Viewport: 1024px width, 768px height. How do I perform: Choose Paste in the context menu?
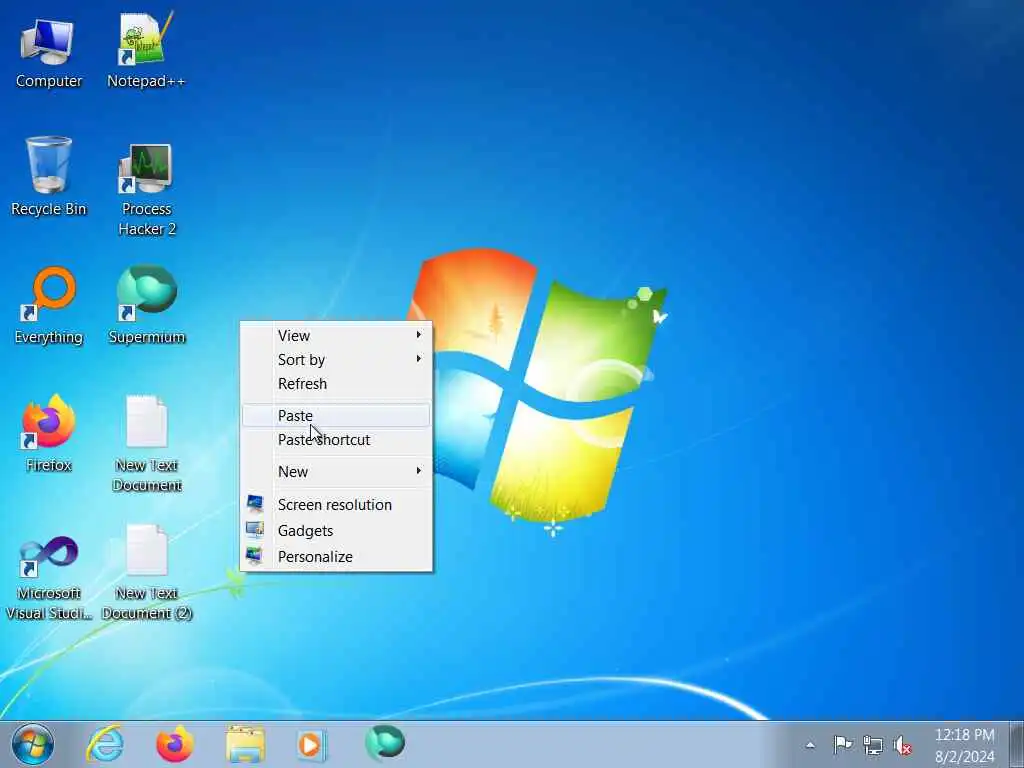pos(336,416)
